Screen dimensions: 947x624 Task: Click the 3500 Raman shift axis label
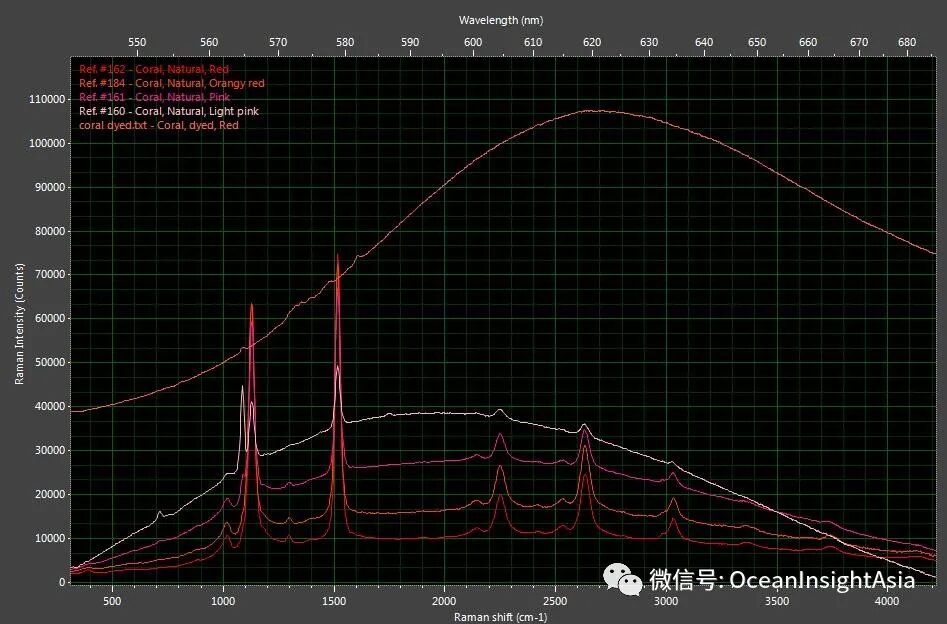(x=777, y=601)
